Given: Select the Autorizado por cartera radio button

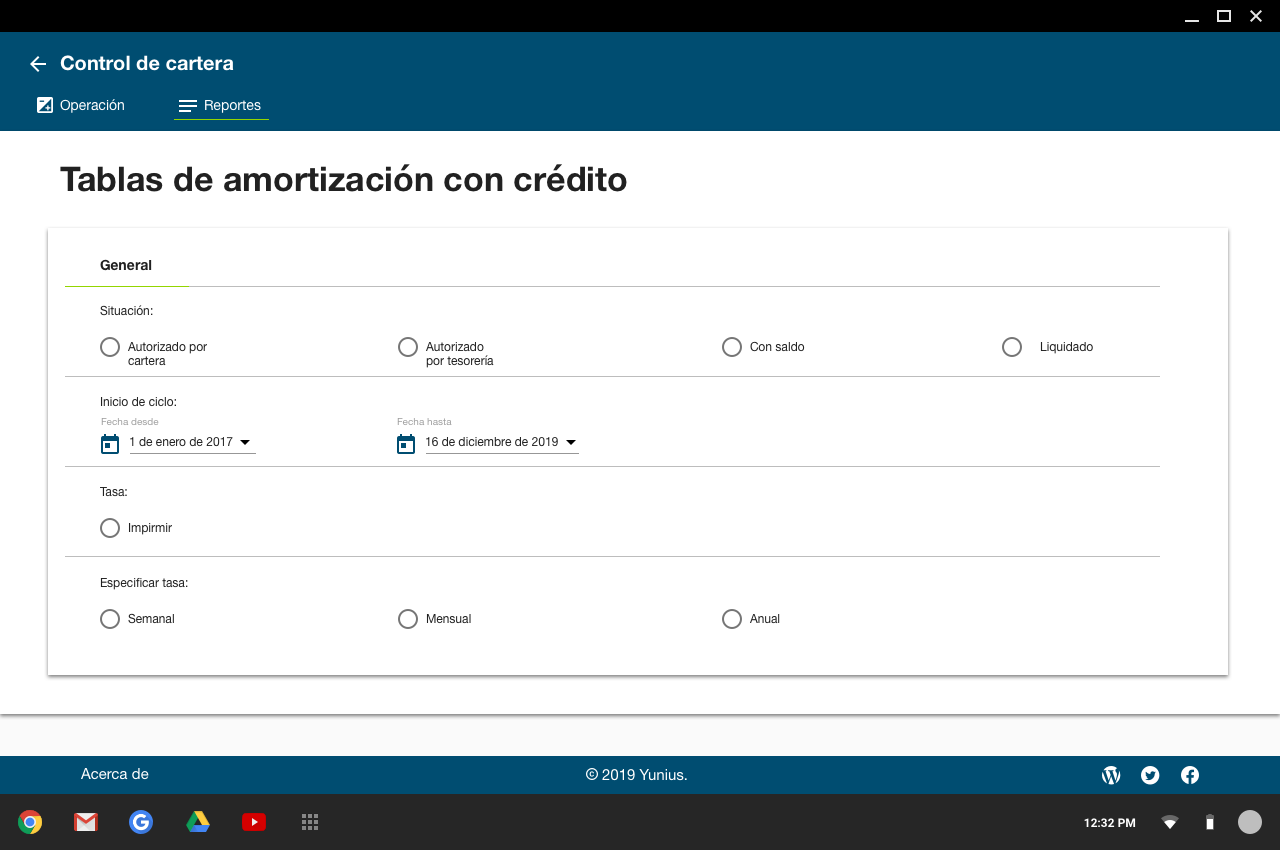Looking at the screenshot, I should point(110,347).
